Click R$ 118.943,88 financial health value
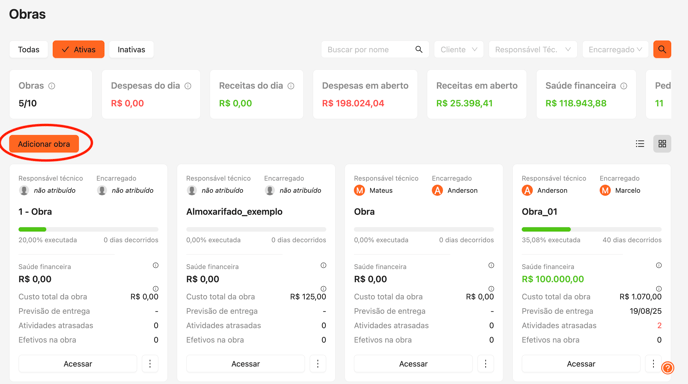Screen dimensions: 688x384 576,104
